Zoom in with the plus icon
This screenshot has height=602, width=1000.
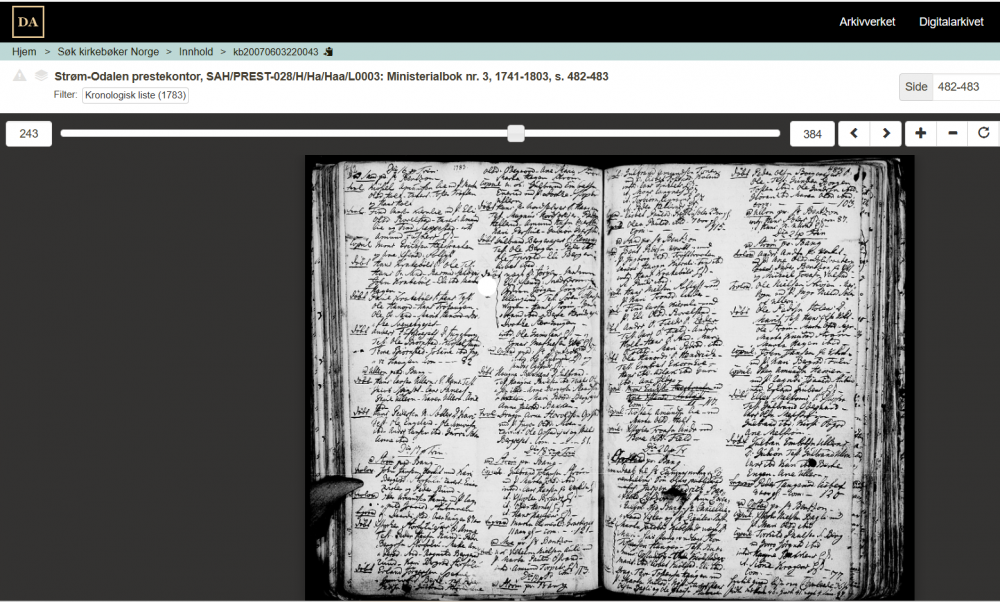pyautogui.click(x=920, y=133)
